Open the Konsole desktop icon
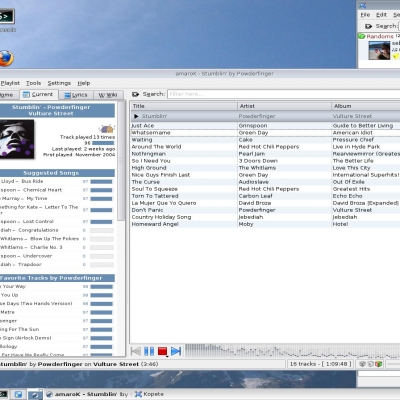The width and height of the screenshot is (400, 400). point(7,17)
